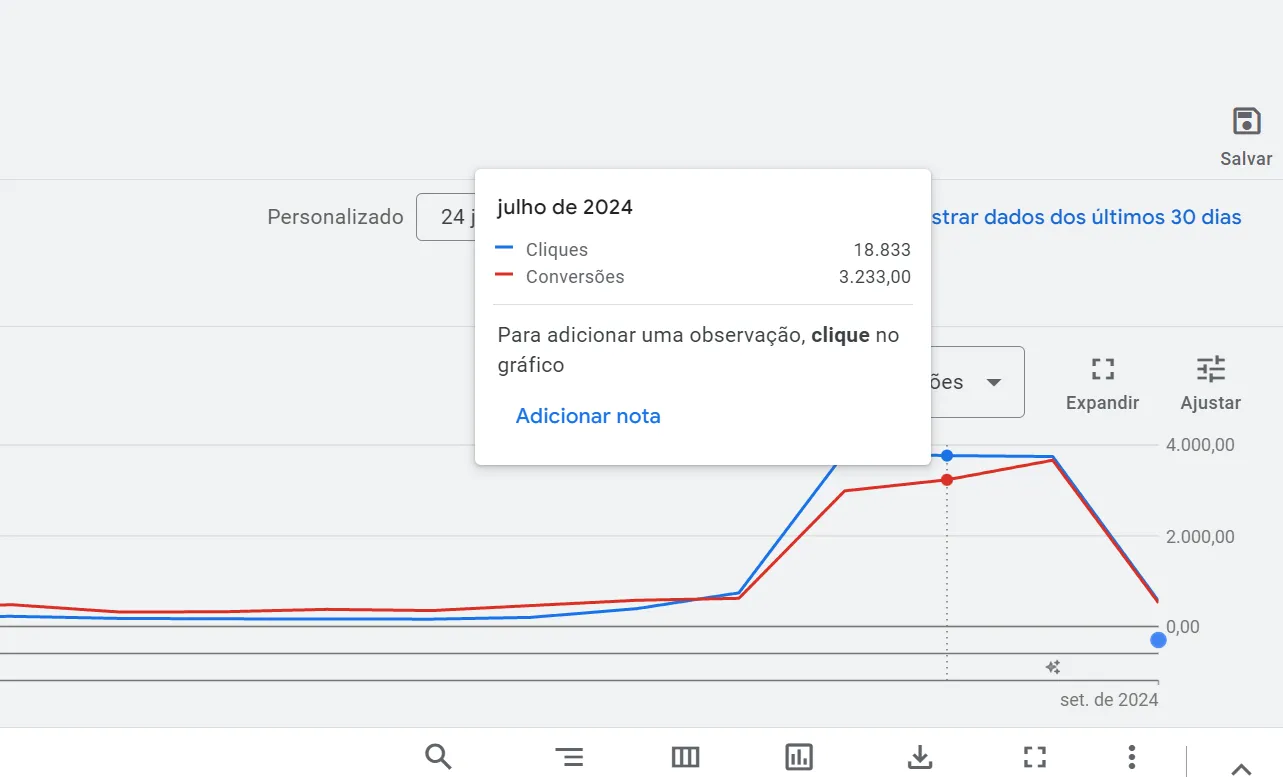Image resolution: width=1283 pixels, height=777 pixels.
Task: Open the metric dropdown arrow above chart
Action: [x=993, y=383]
